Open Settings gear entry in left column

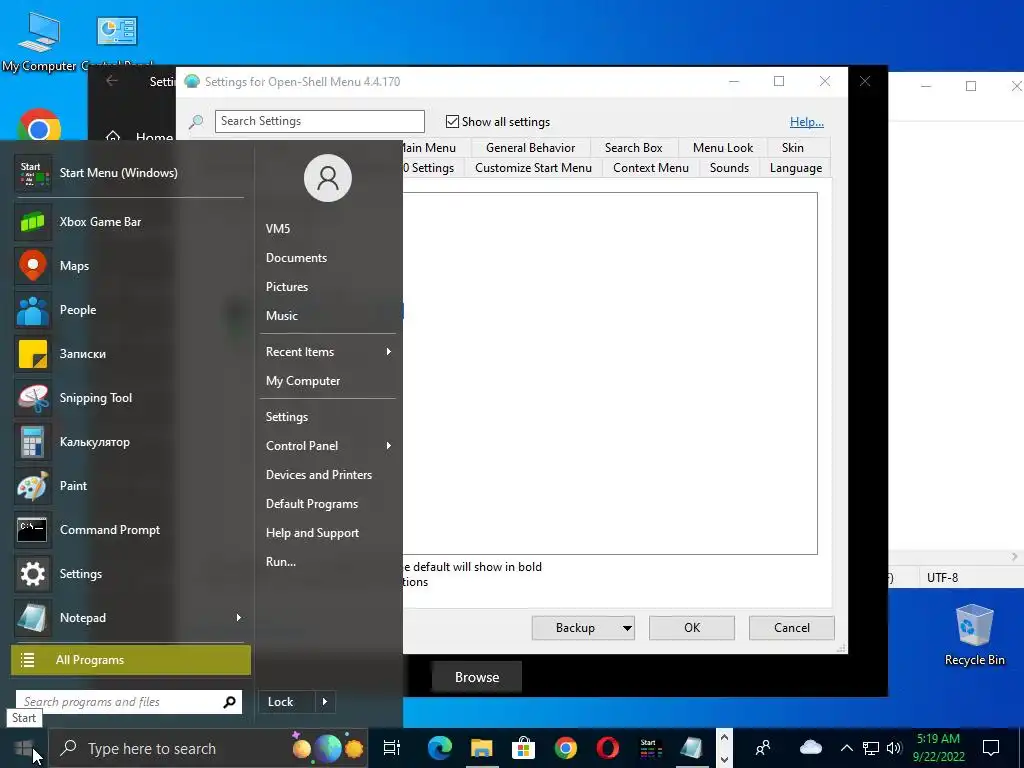click(129, 574)
